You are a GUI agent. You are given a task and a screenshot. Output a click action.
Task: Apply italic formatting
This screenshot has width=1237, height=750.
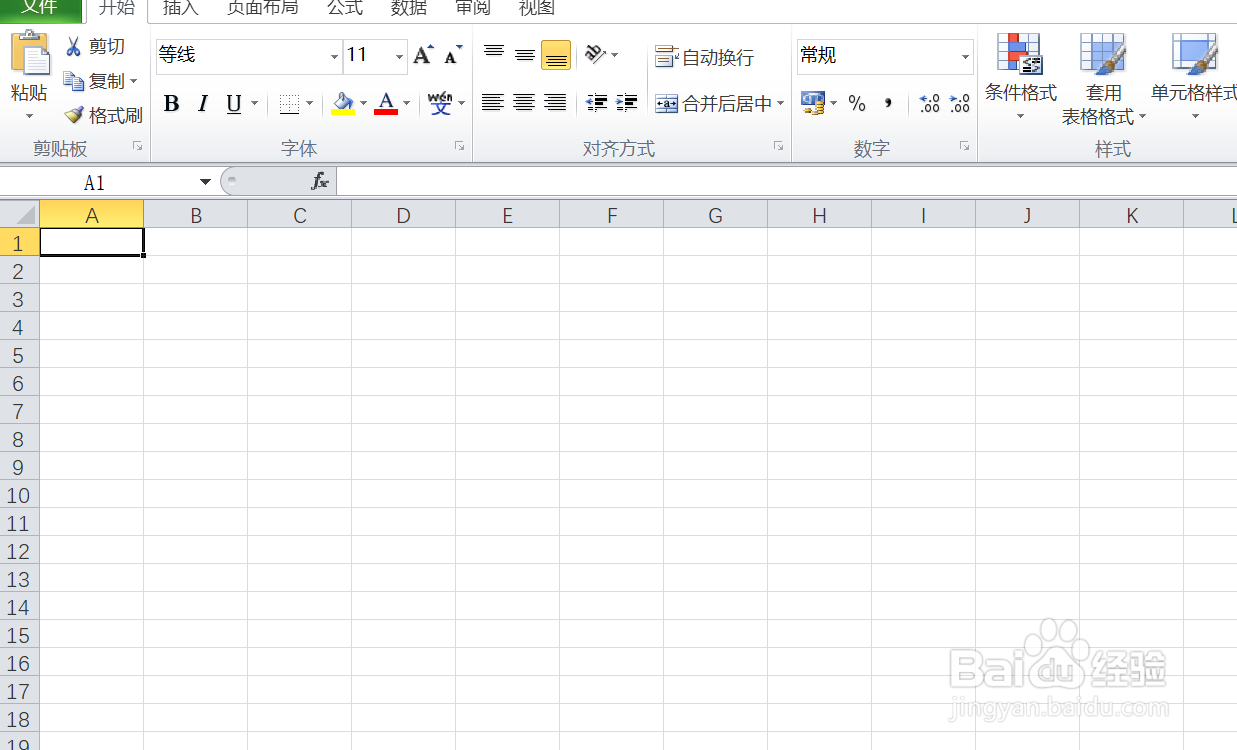pos(202,103)
